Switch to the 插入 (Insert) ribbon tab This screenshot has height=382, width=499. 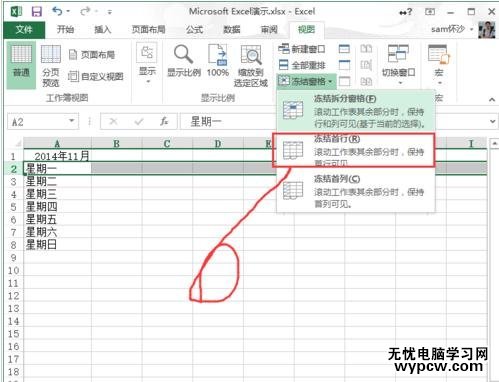point(102,30)
